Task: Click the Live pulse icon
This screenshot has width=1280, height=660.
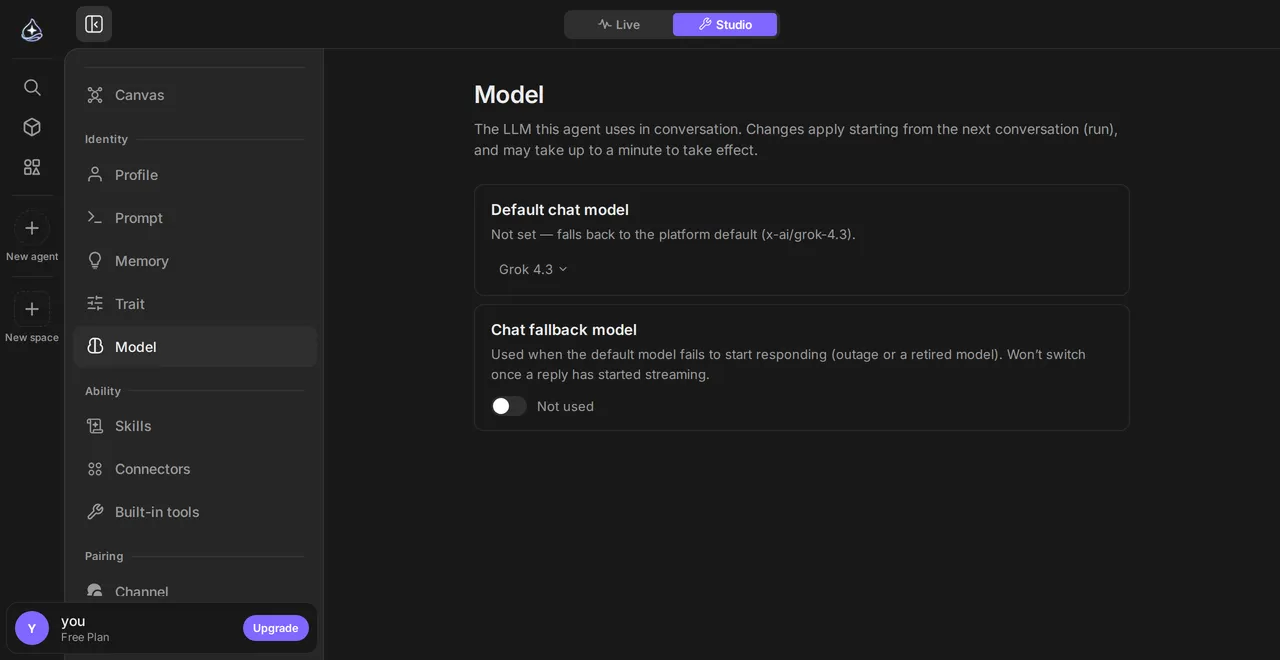Action: [x=604, y=25]
